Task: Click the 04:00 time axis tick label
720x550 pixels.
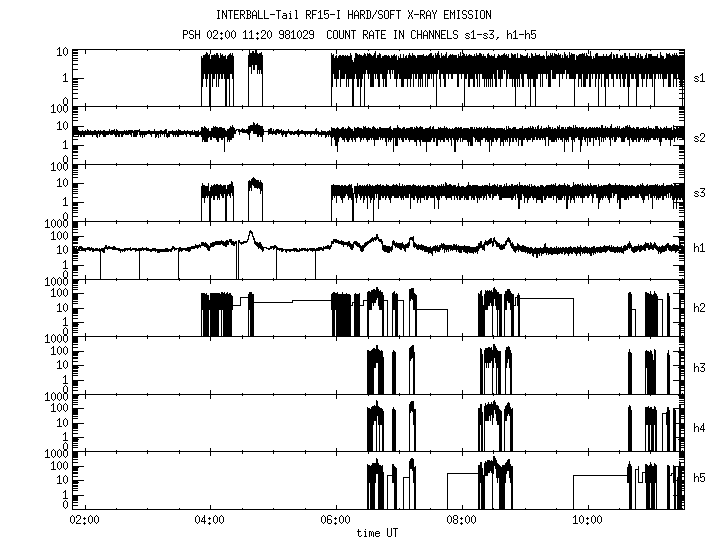Action: click(209, 520)
